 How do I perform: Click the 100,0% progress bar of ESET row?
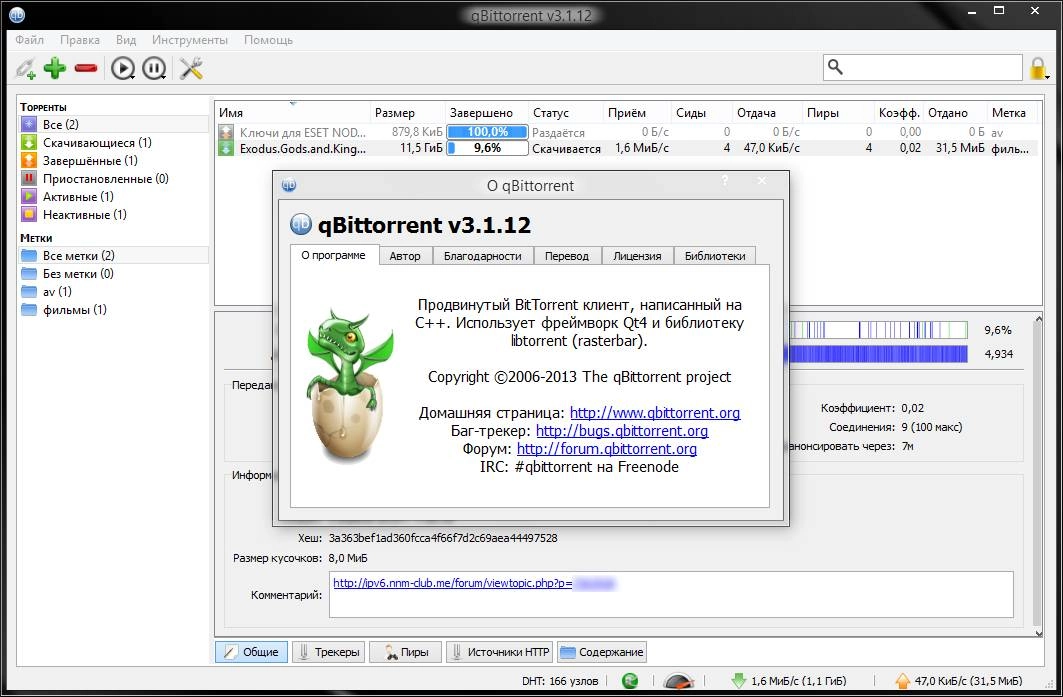(x=487, y=132)
